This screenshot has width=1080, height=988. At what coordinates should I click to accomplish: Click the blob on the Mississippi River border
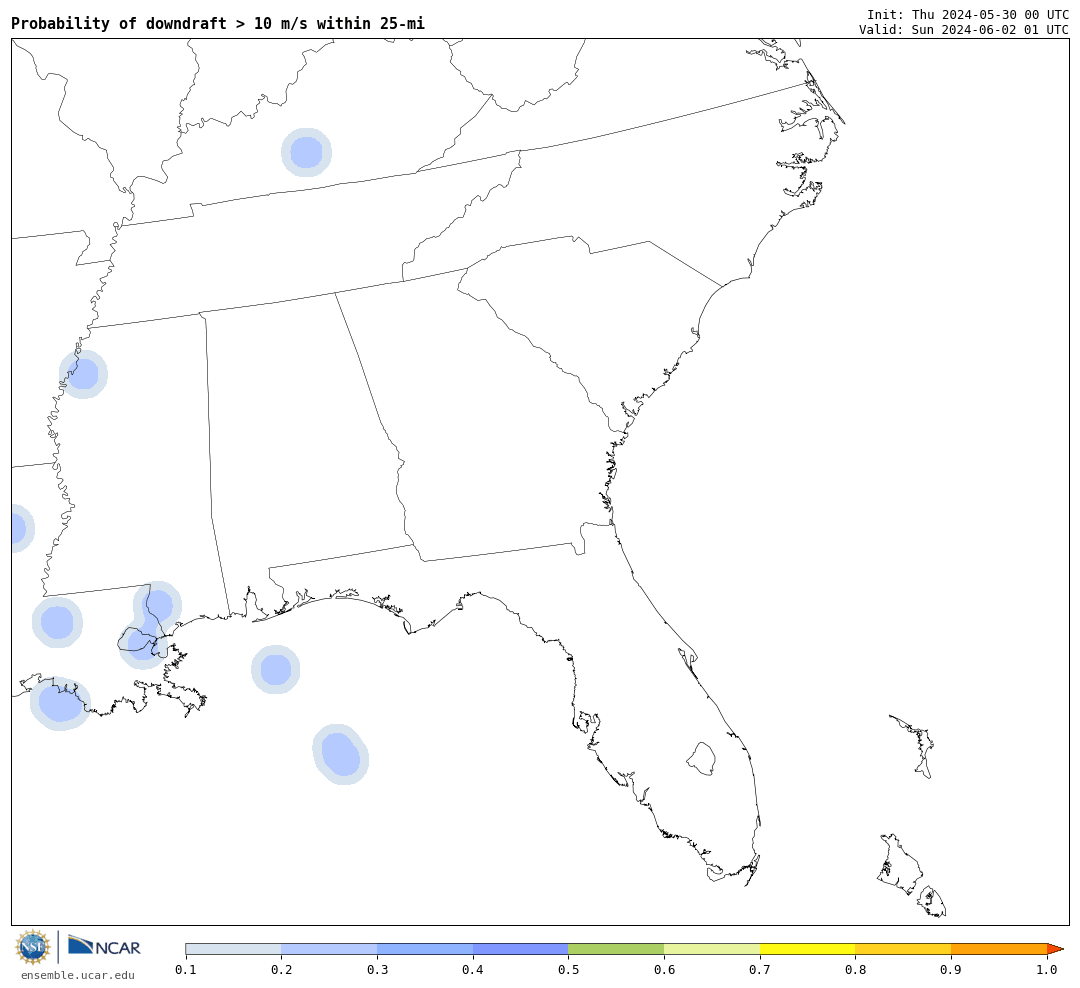pyautogui.click(x=83, y=374)
